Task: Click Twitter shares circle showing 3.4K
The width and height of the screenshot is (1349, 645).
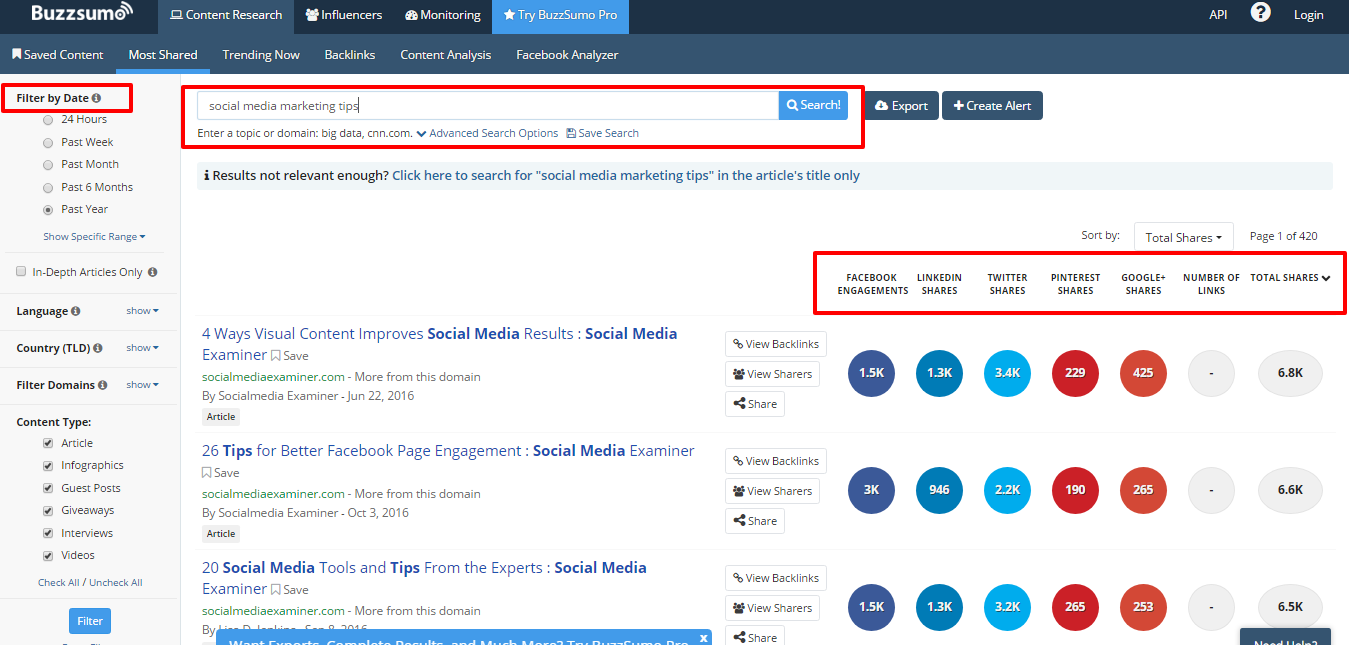Action: pos(1008,373)
